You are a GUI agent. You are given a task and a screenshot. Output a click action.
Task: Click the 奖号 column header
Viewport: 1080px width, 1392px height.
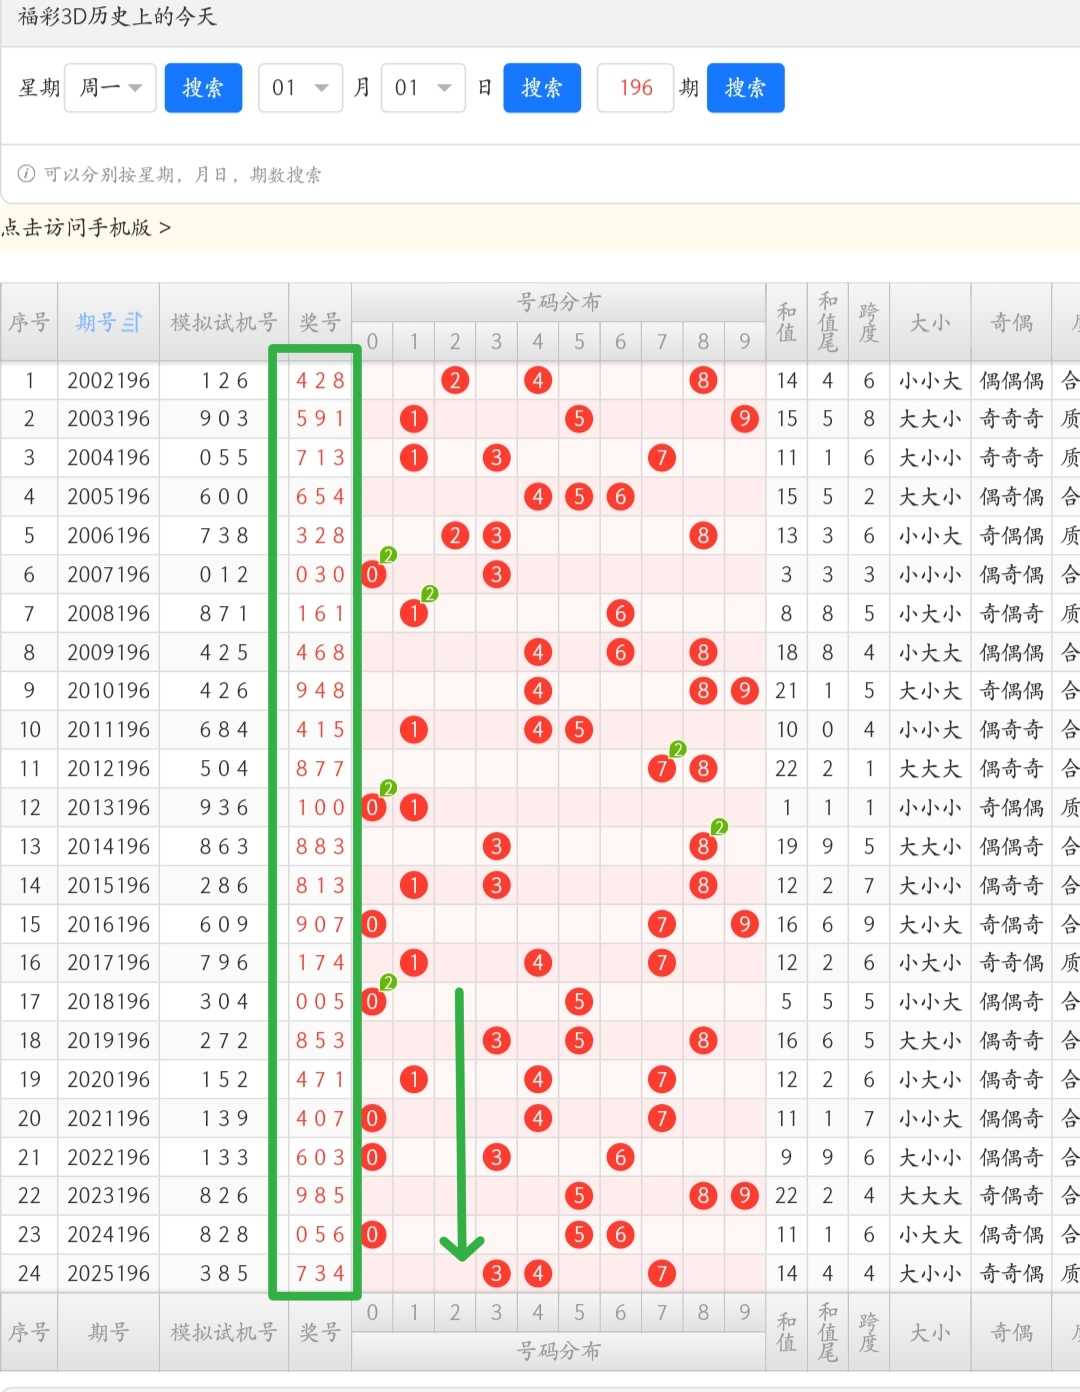pyautogui.click(x=320, y=322)
